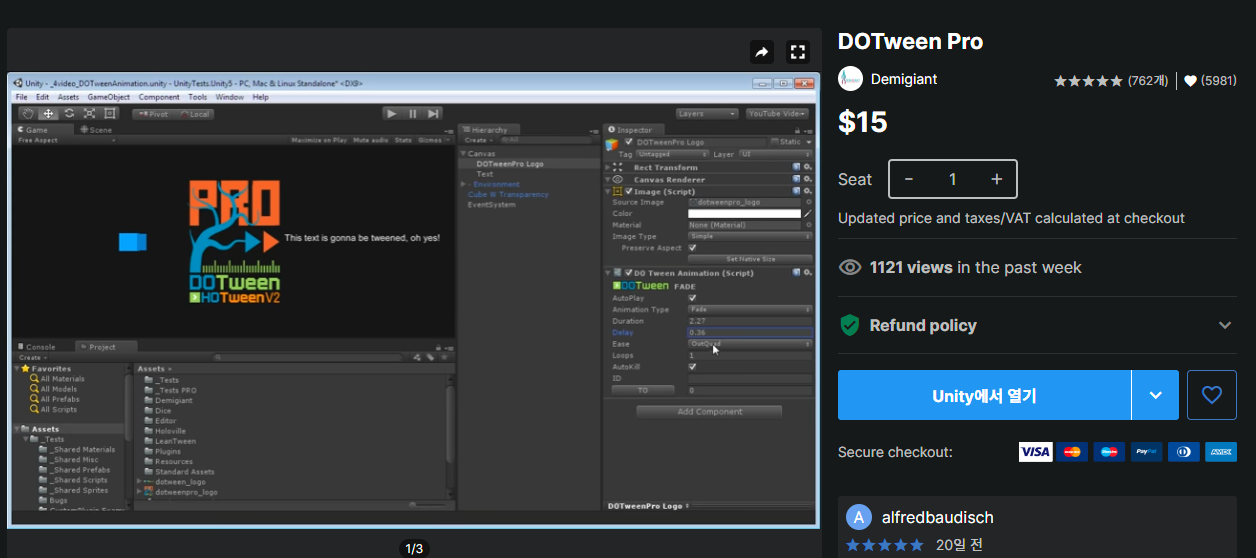Open the Animation Type dropdown showing Fade
This screenshot has width=1256, height=558.
coord(750,310)
